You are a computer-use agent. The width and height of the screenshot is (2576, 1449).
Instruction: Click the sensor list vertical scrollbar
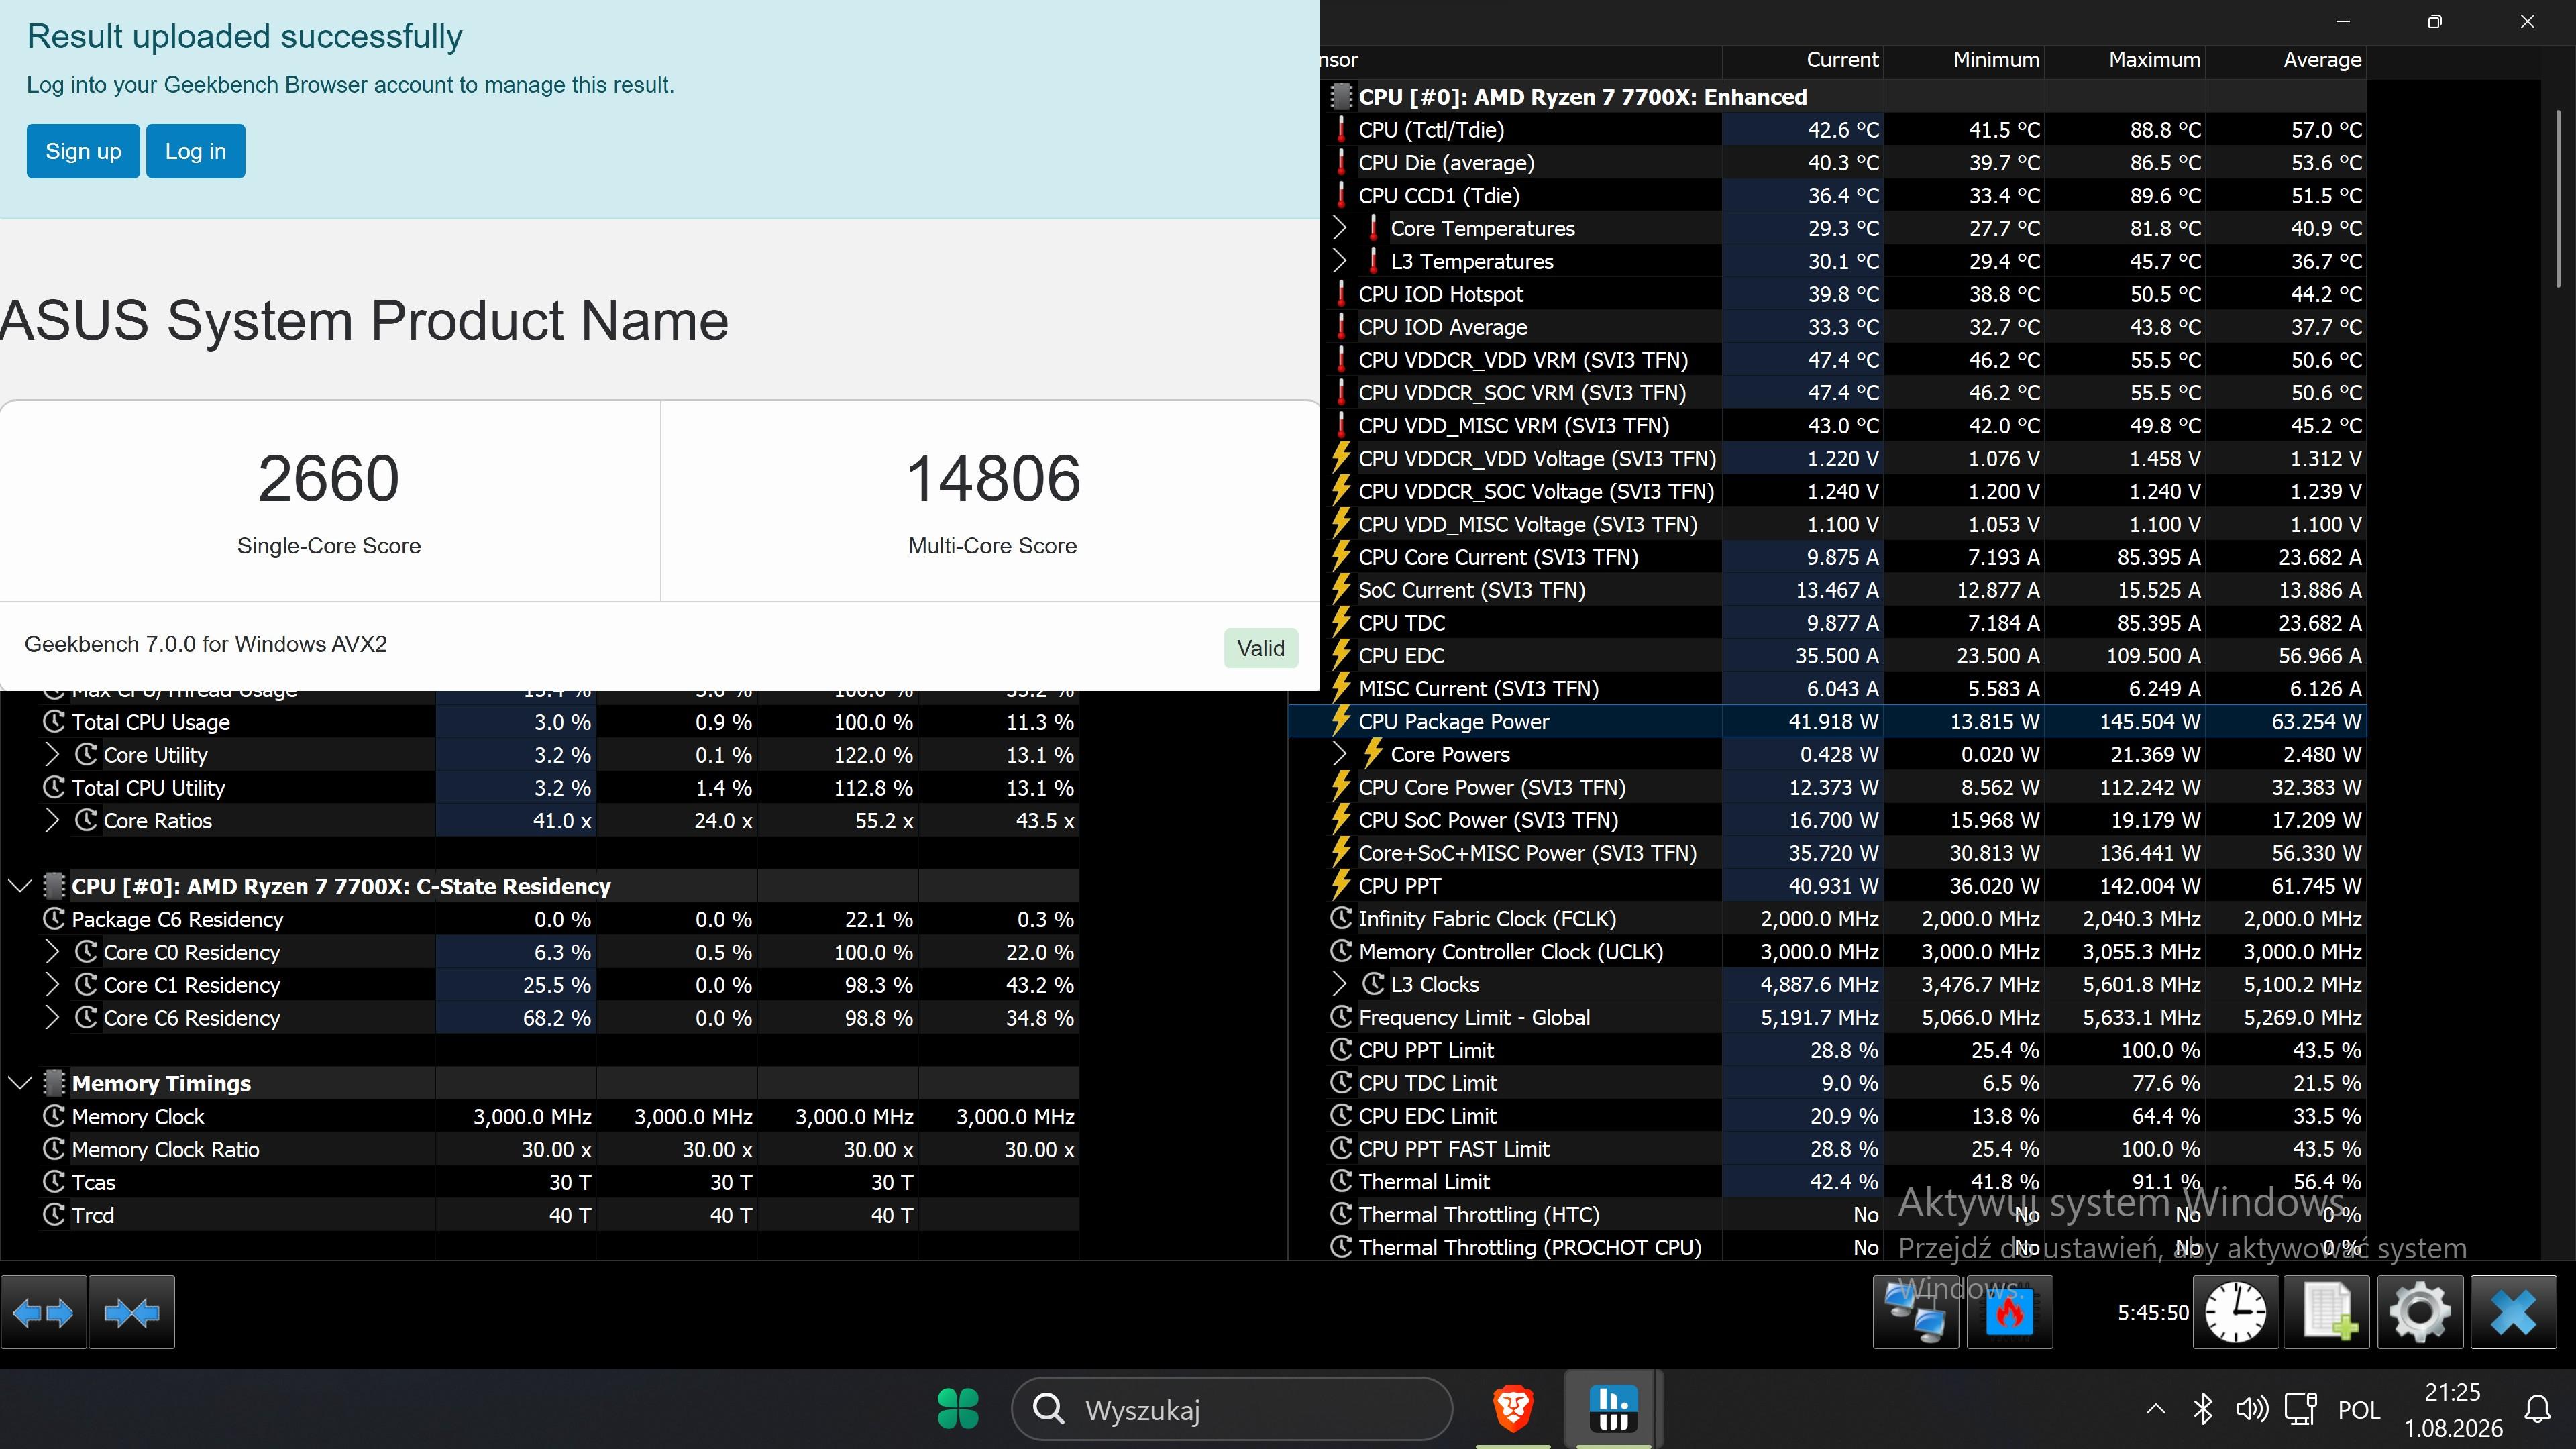[x=2558, y=200]
